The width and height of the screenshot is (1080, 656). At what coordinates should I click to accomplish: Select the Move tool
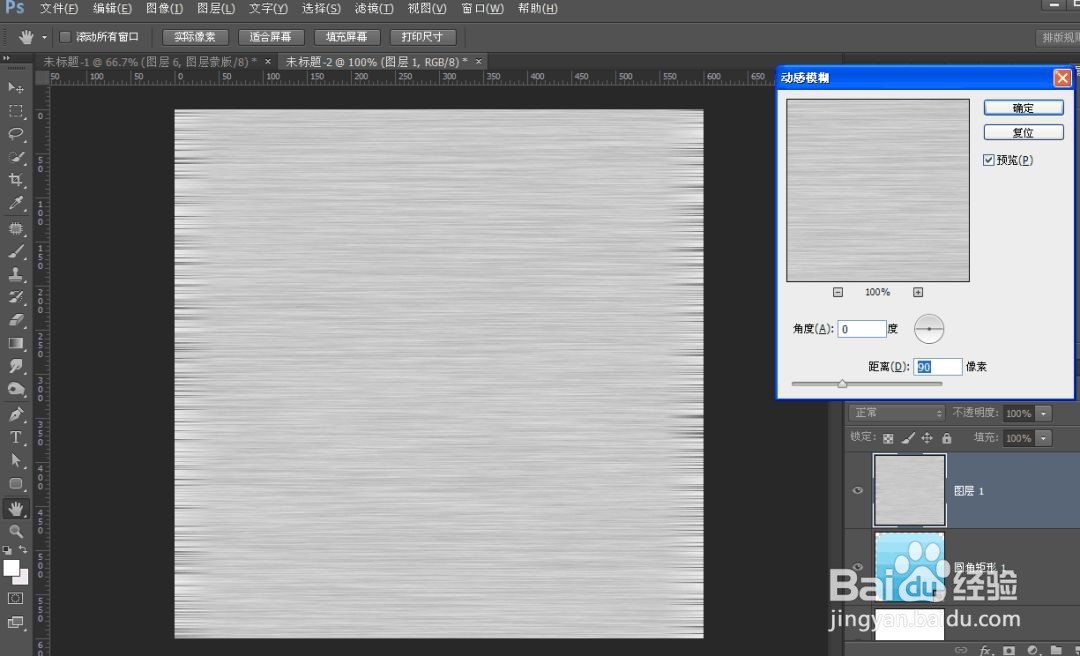pyautogui.click(x=15, y=88)
